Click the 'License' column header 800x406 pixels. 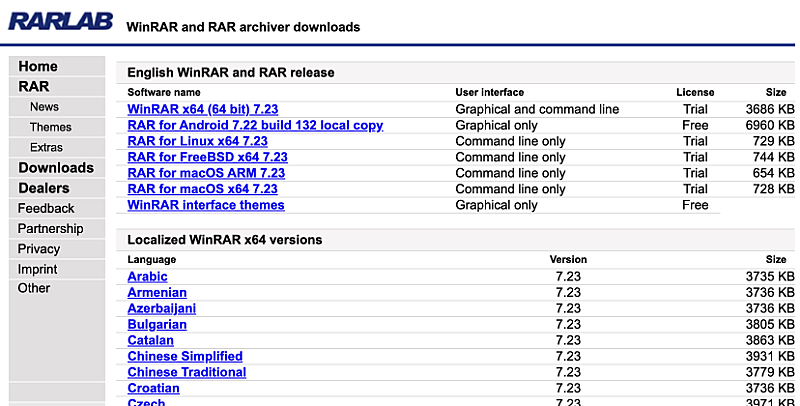tap(695, 92)
